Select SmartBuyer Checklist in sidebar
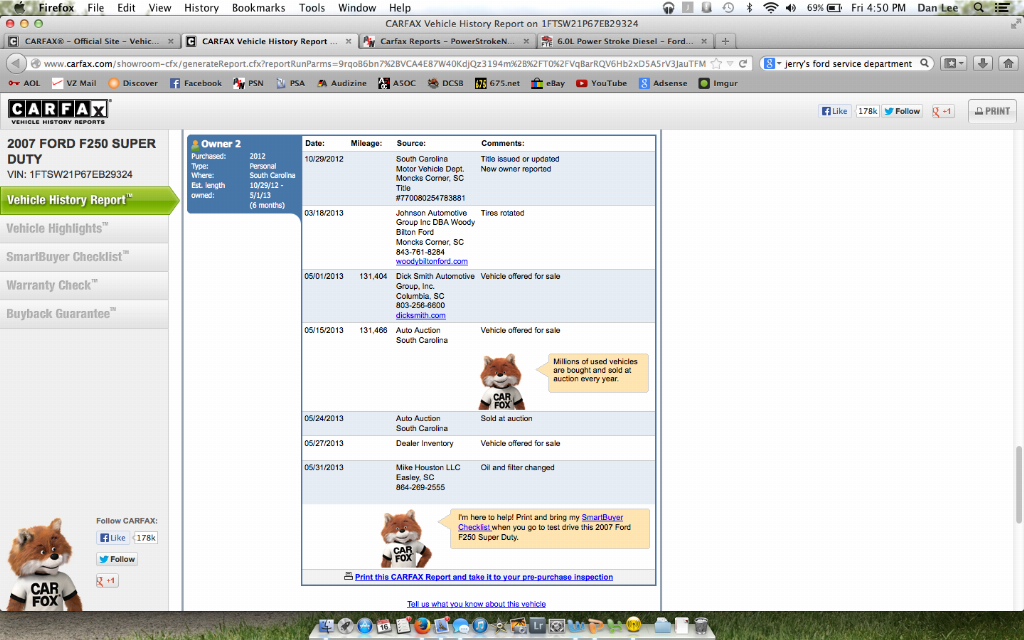Viewport: 1024px width, 640px height. pyautogui.click(x=84, y=257)
